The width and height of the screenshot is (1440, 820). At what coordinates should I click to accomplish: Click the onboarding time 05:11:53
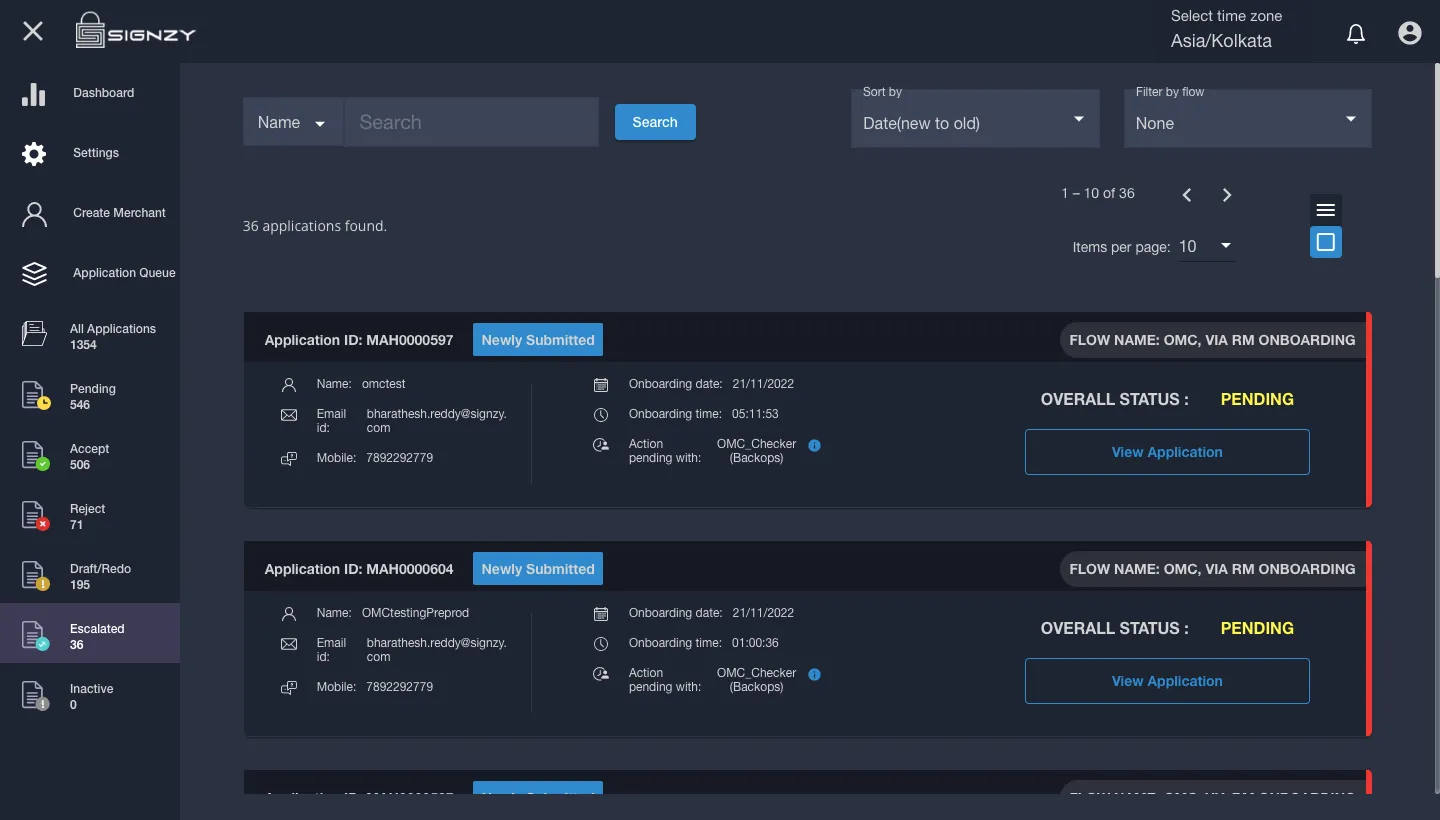click(755, 414)
